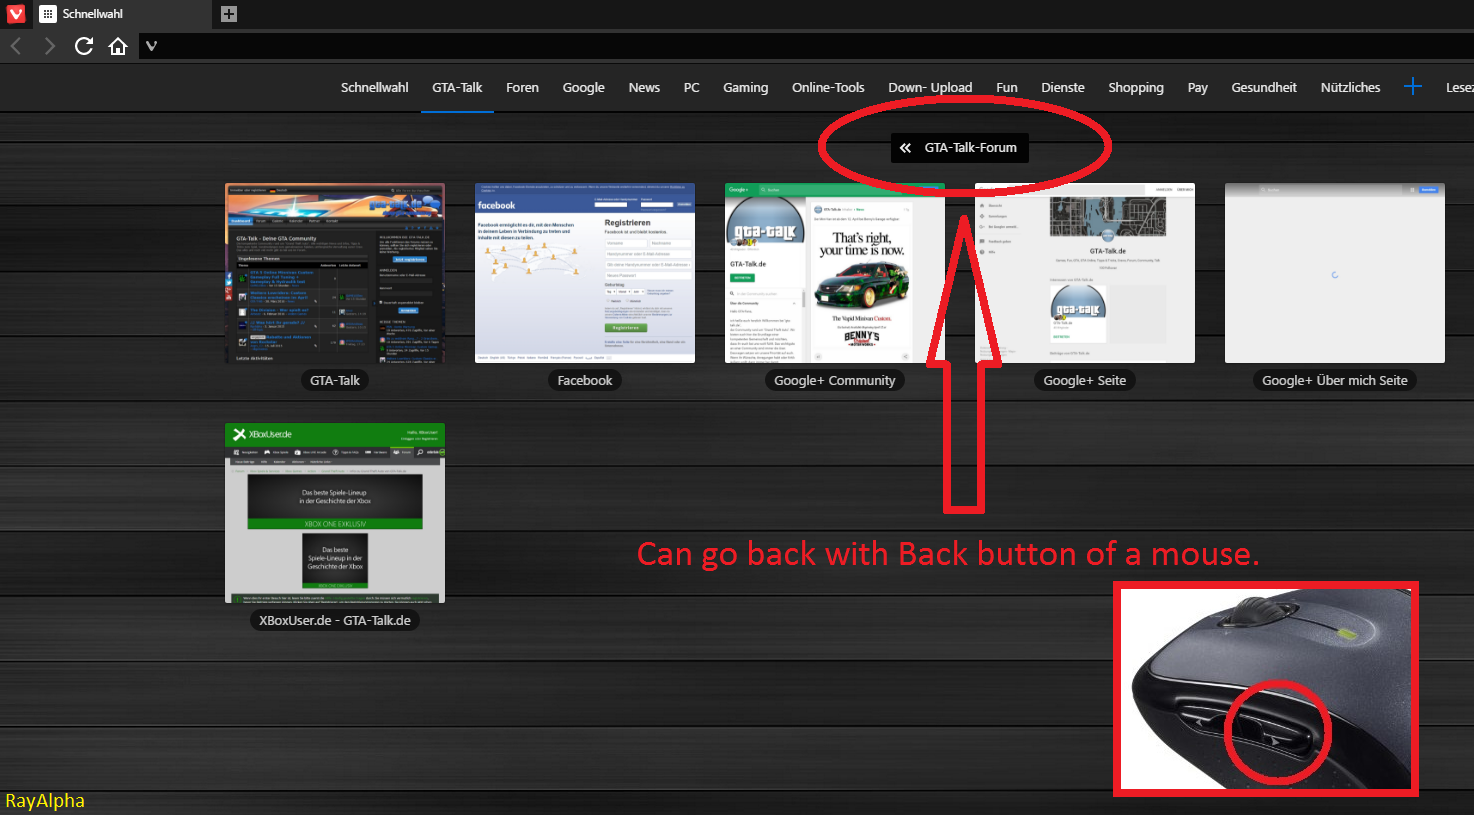Open the Google+ Community thumbnail
Viewport: 1474px width, 815px height.
click(x=835, y=273)
